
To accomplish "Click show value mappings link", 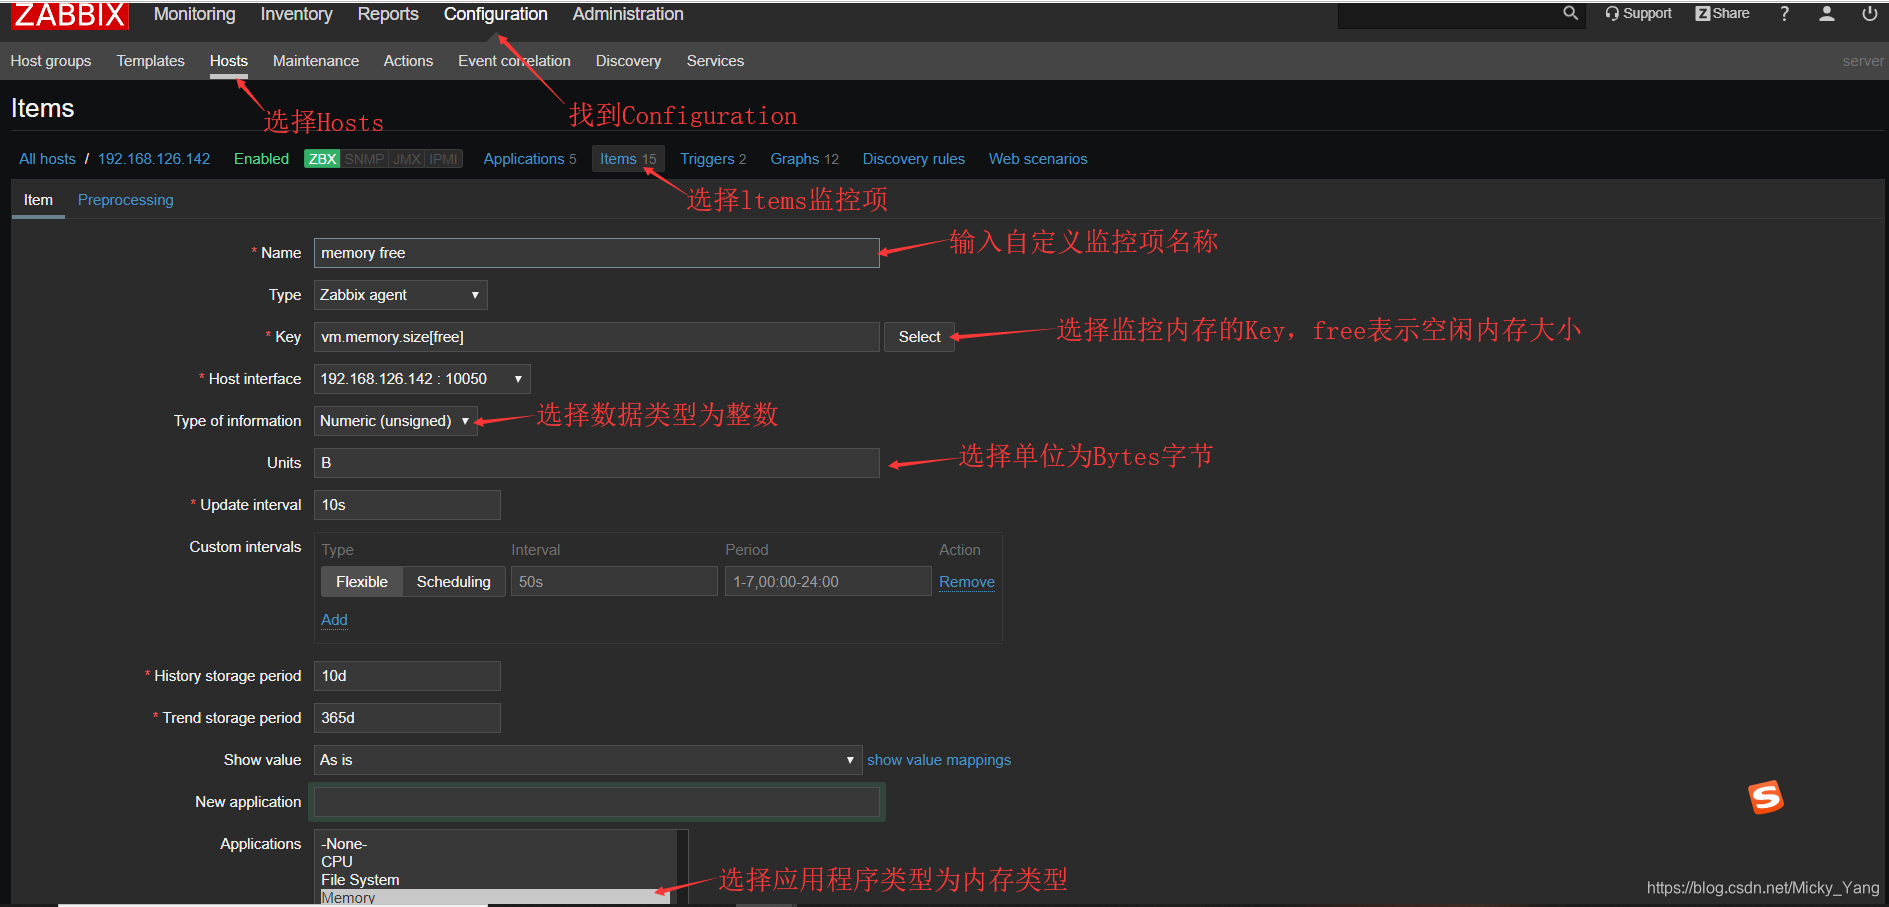I will (x=939, y=760).
